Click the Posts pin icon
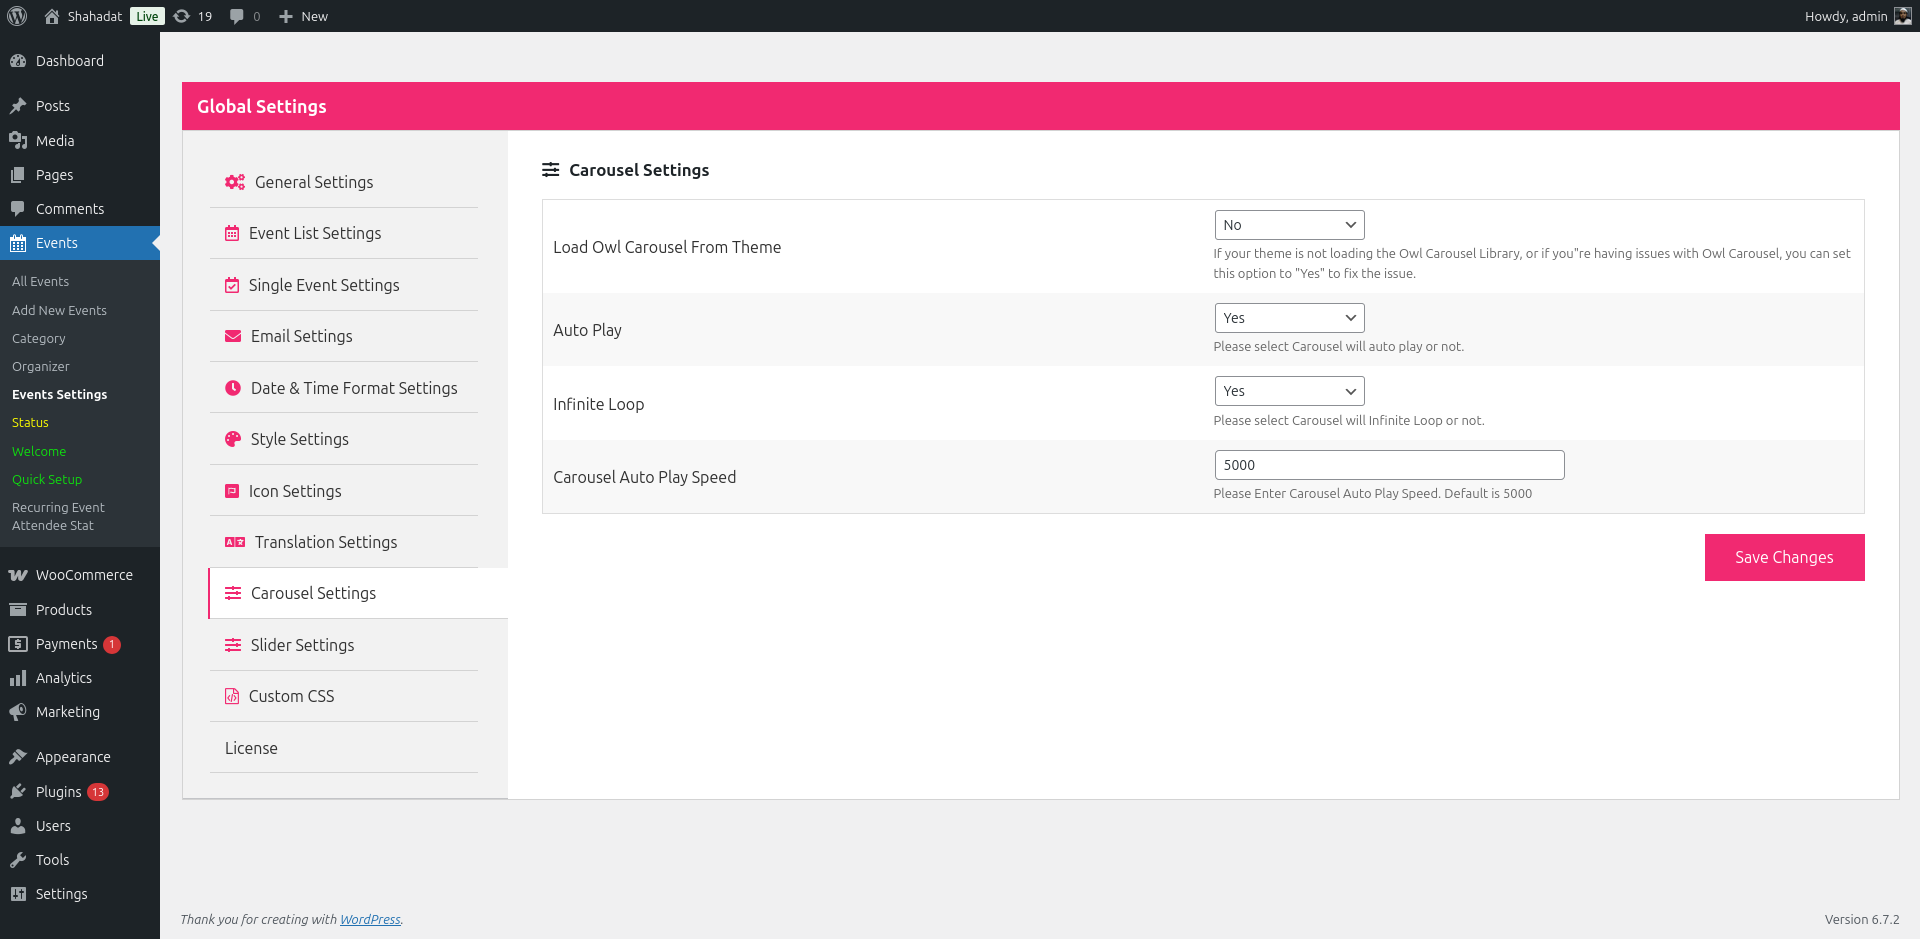This screenshot has height=940, width=1920. pos(18,106)
